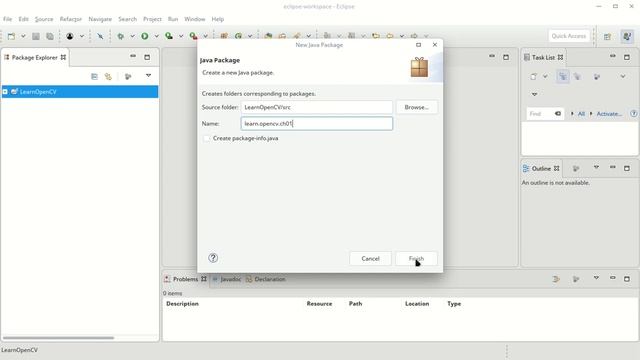This screenshot has width=640, height=360.
Task: Select Categorized presentation in Task List
Action: click(563, 76)
